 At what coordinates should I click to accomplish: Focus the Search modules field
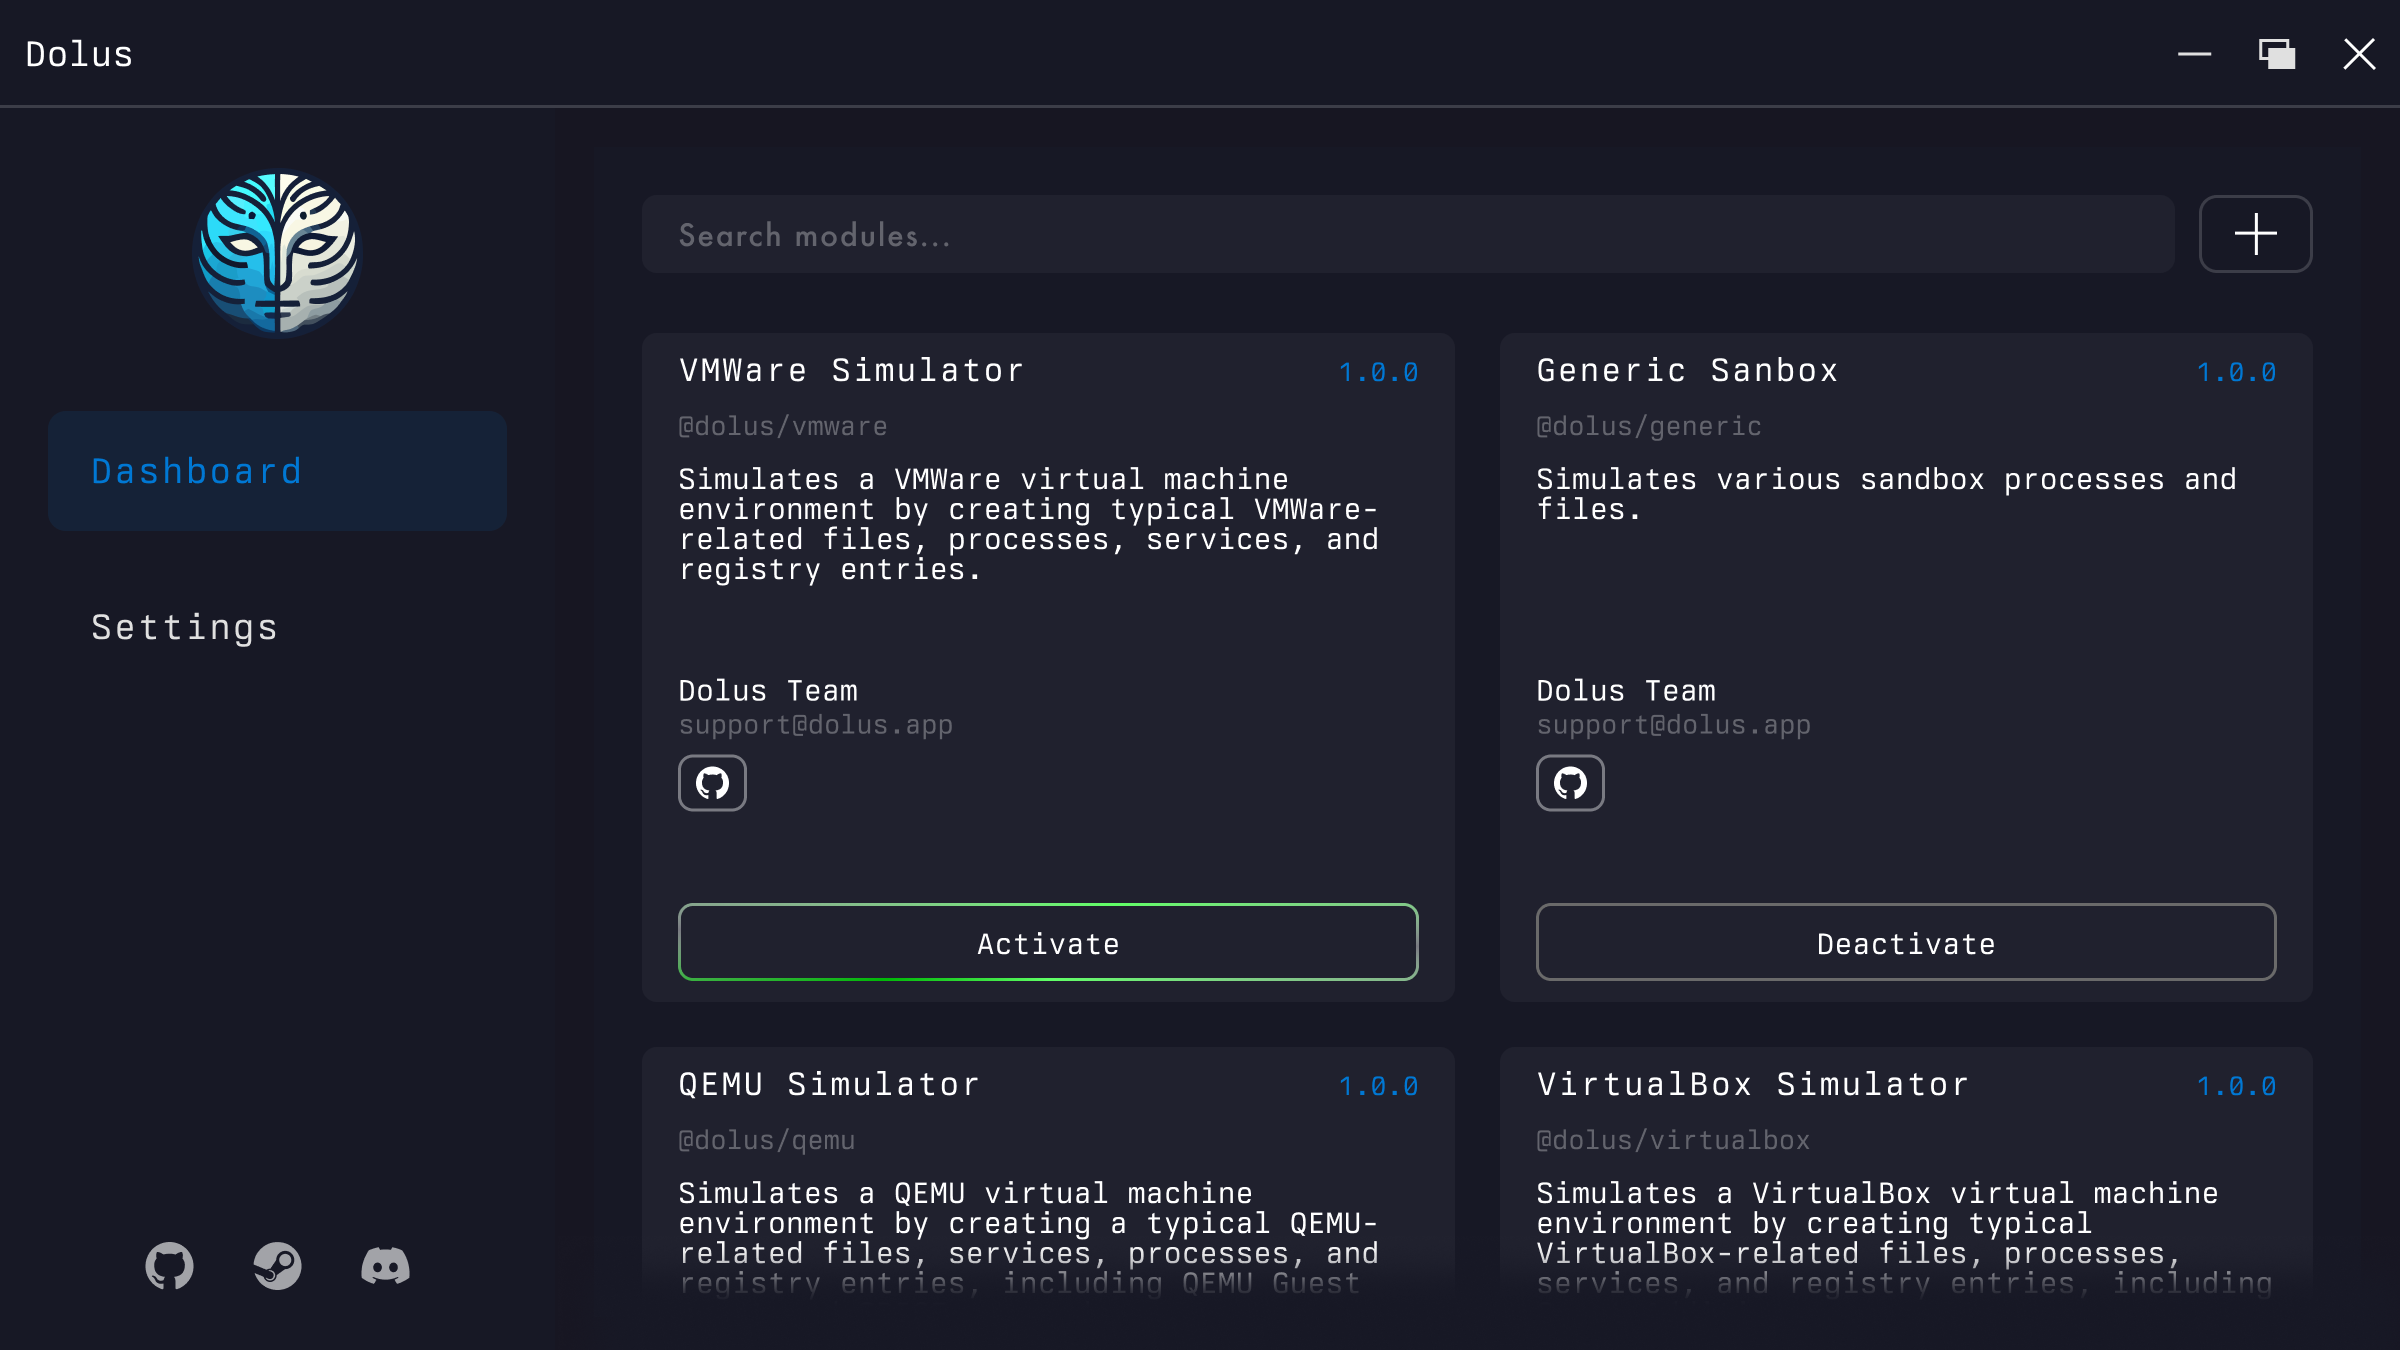coord(1408,235)
